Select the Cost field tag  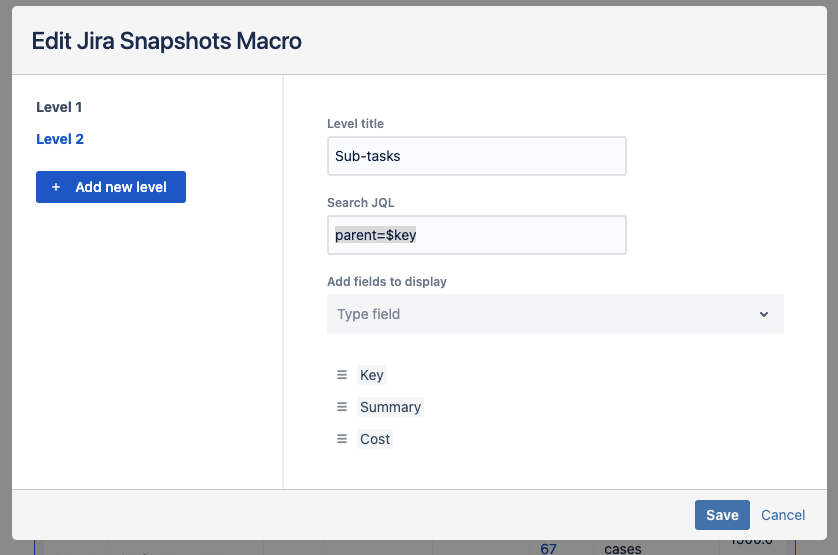pos(375,439)
